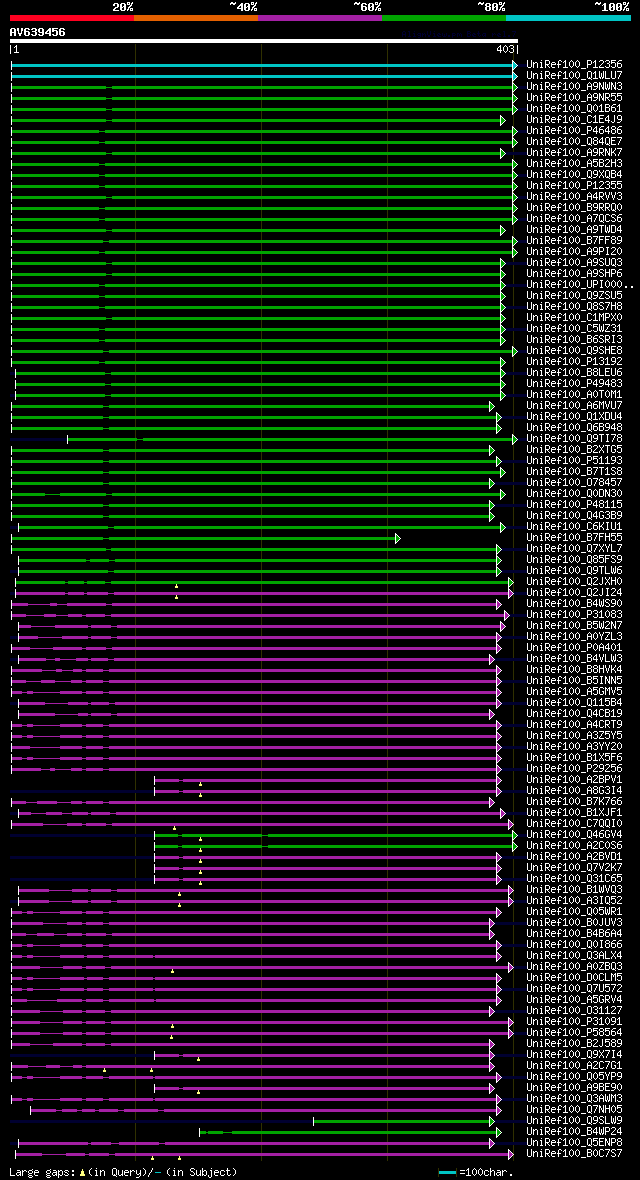This screenshot has width=640, height=1180.
Task: Open hit UniRef100_B8HVK4
Action: tap(574, 669)
